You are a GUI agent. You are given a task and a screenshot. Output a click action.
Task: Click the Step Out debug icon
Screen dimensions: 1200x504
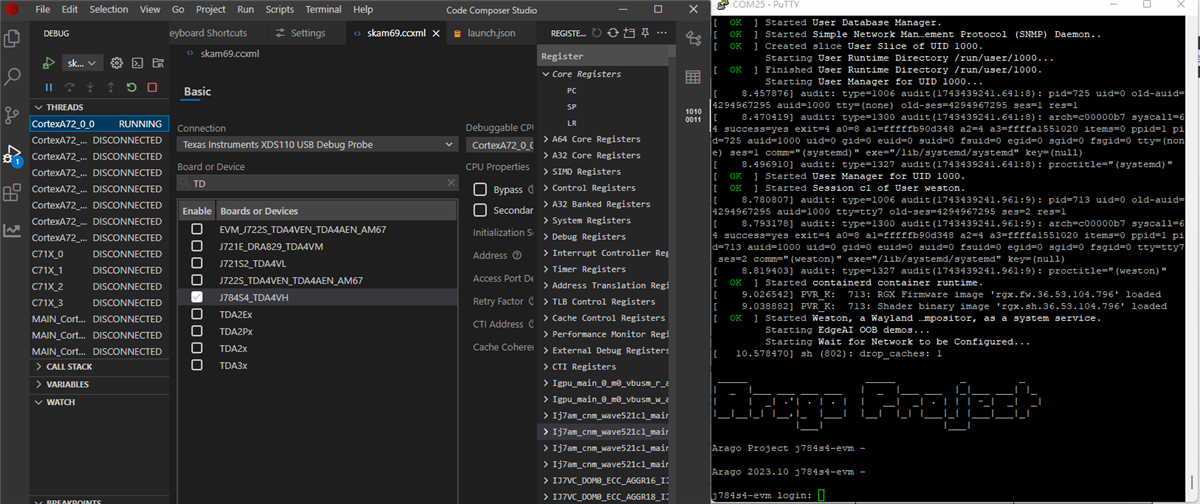110,88
